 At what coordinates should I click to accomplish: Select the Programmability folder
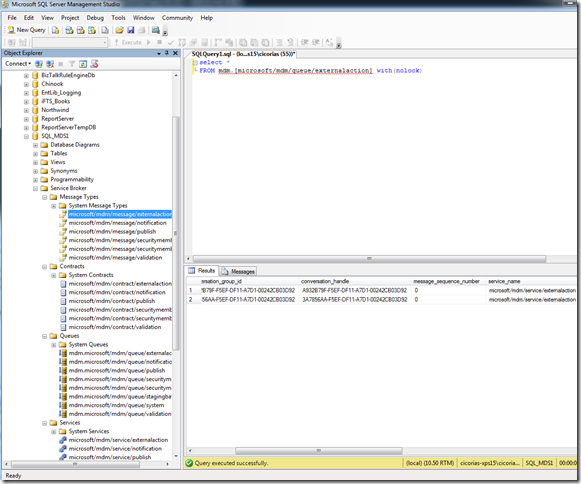(72, 180)
